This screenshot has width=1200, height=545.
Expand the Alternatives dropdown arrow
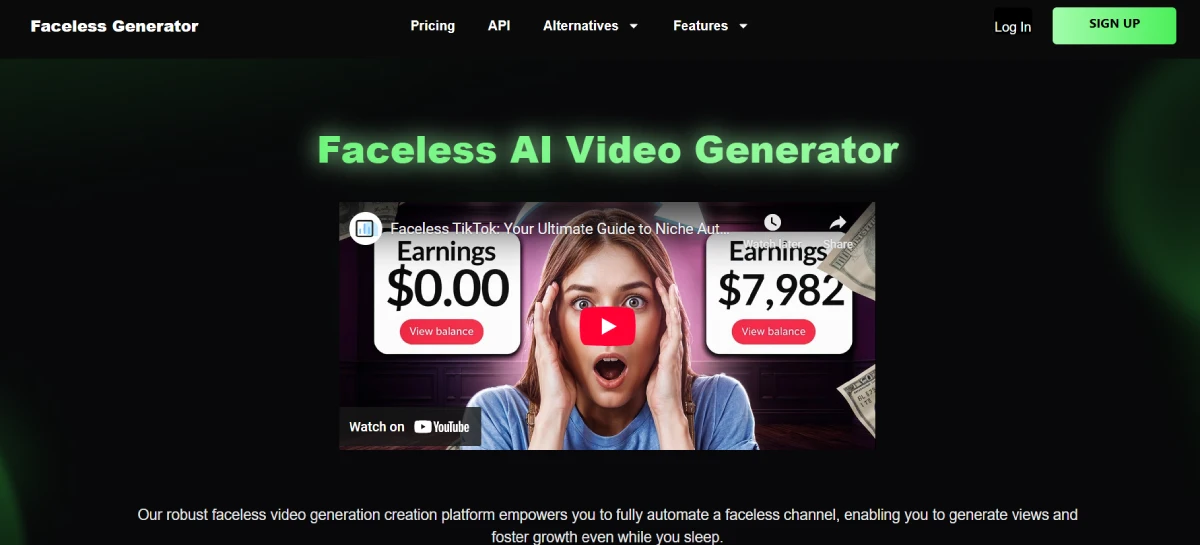coord(634,26)
